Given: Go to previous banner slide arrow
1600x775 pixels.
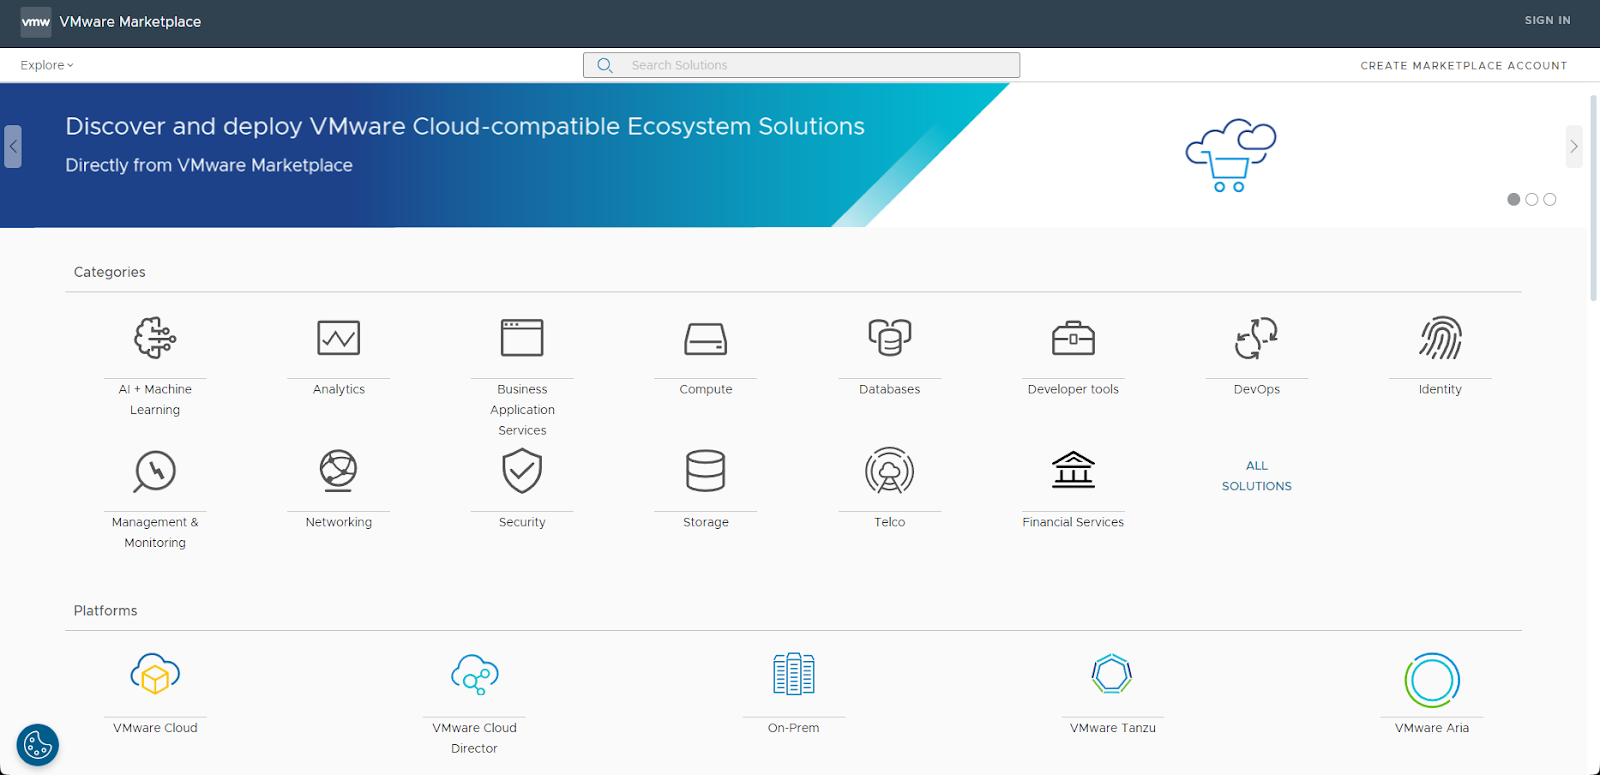Looking at the screenshot, I should coord(13,146).
